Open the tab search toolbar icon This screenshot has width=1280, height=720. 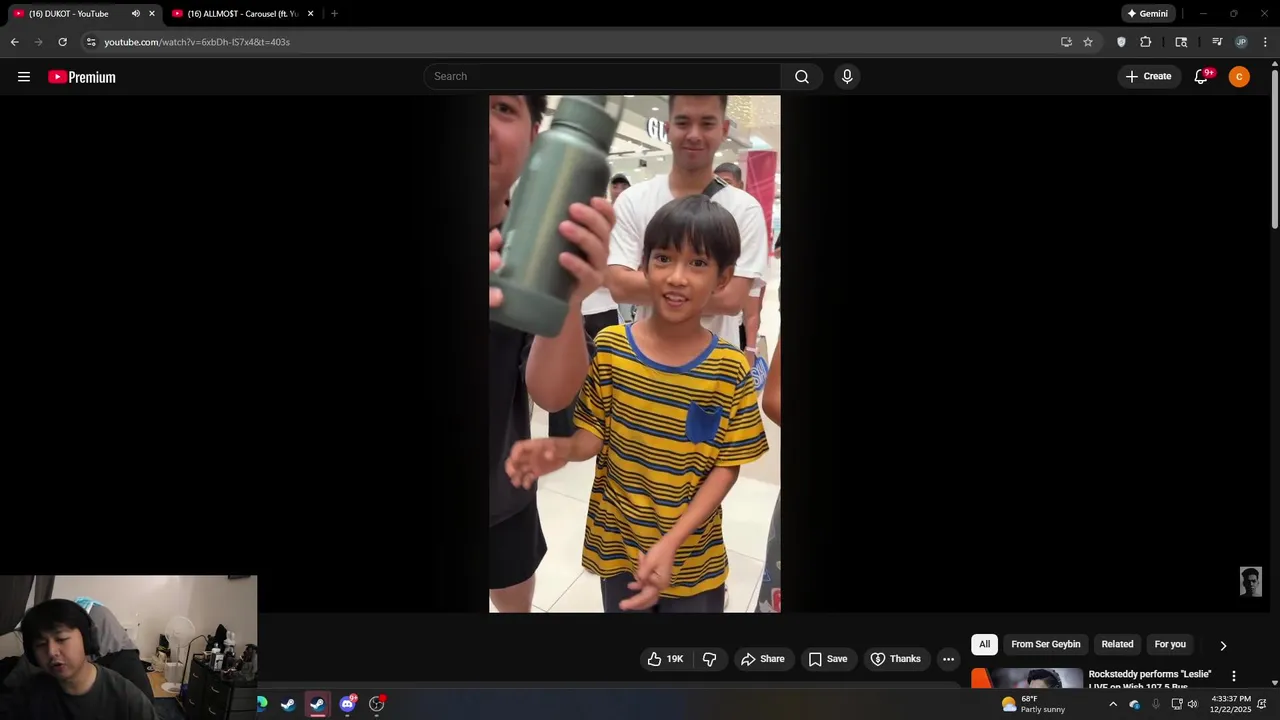pos(1181,42)
